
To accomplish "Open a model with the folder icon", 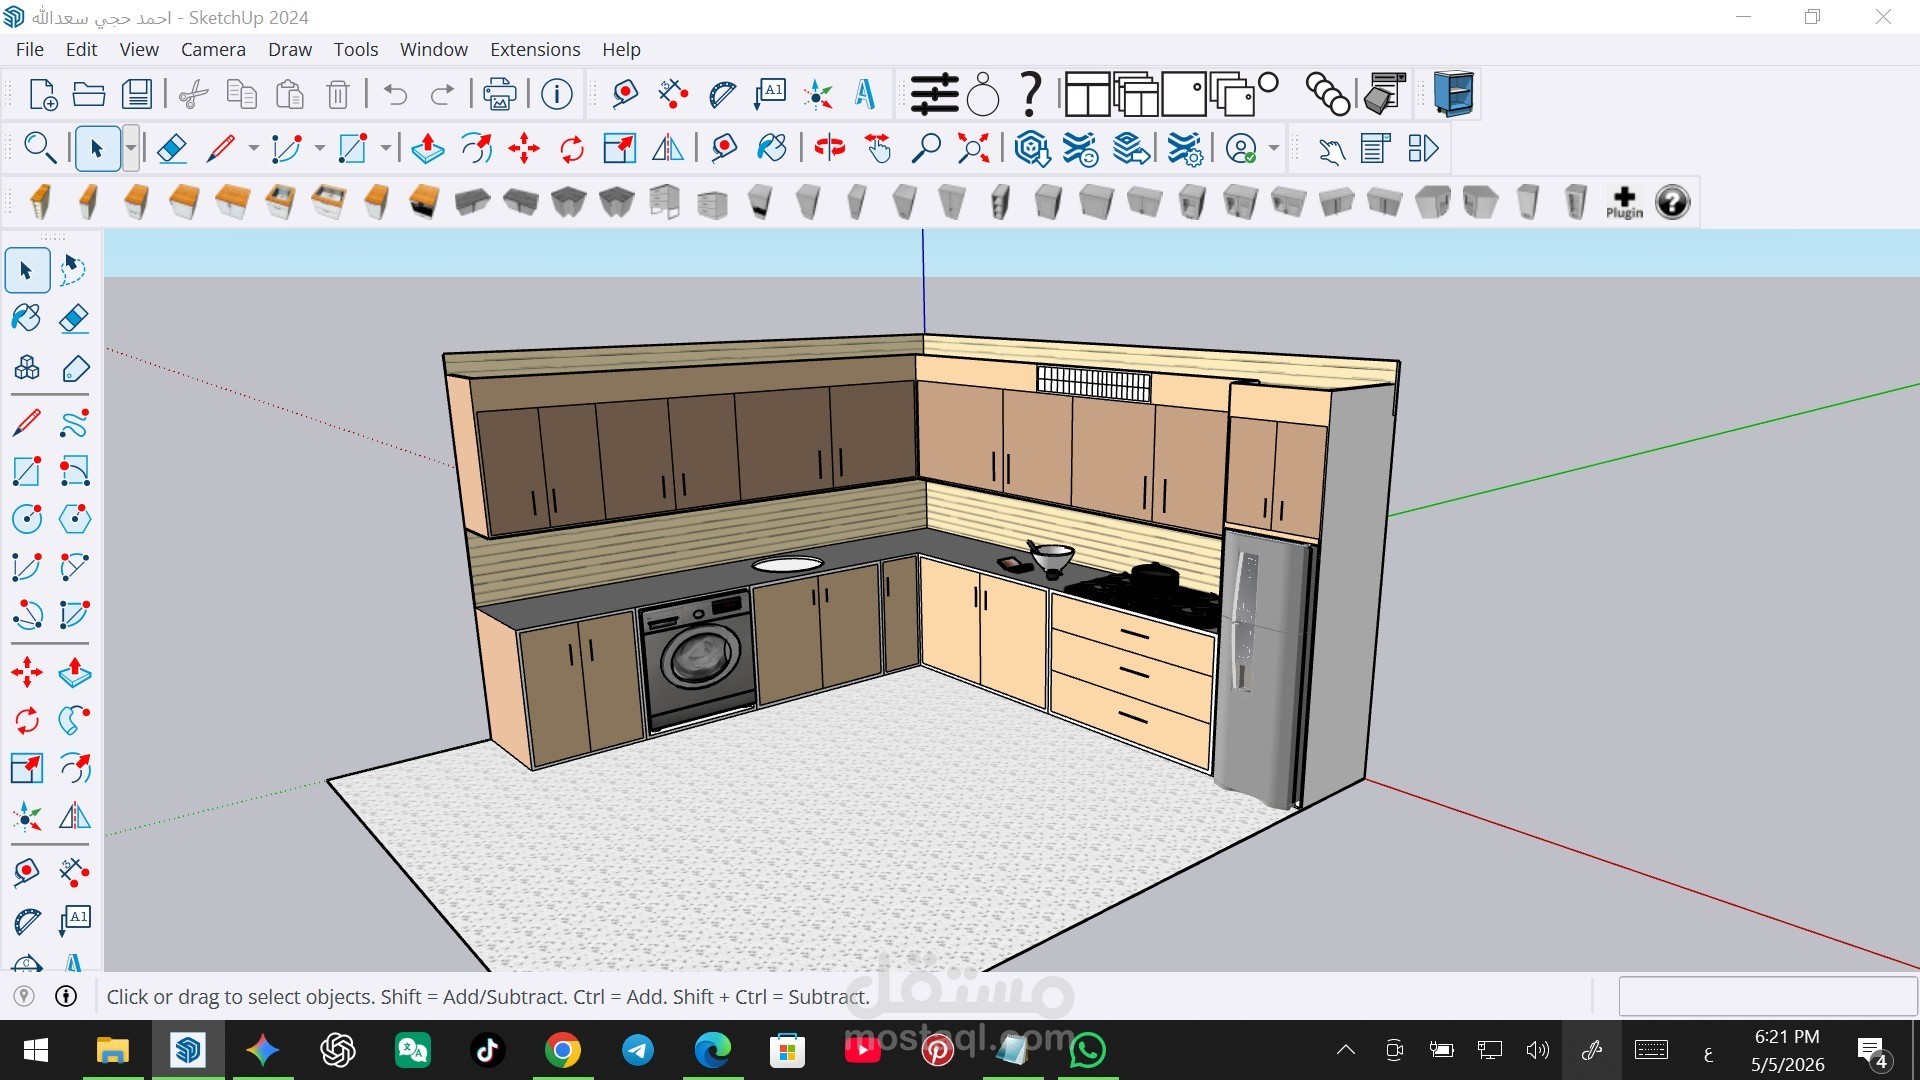I will click(89, 94).
